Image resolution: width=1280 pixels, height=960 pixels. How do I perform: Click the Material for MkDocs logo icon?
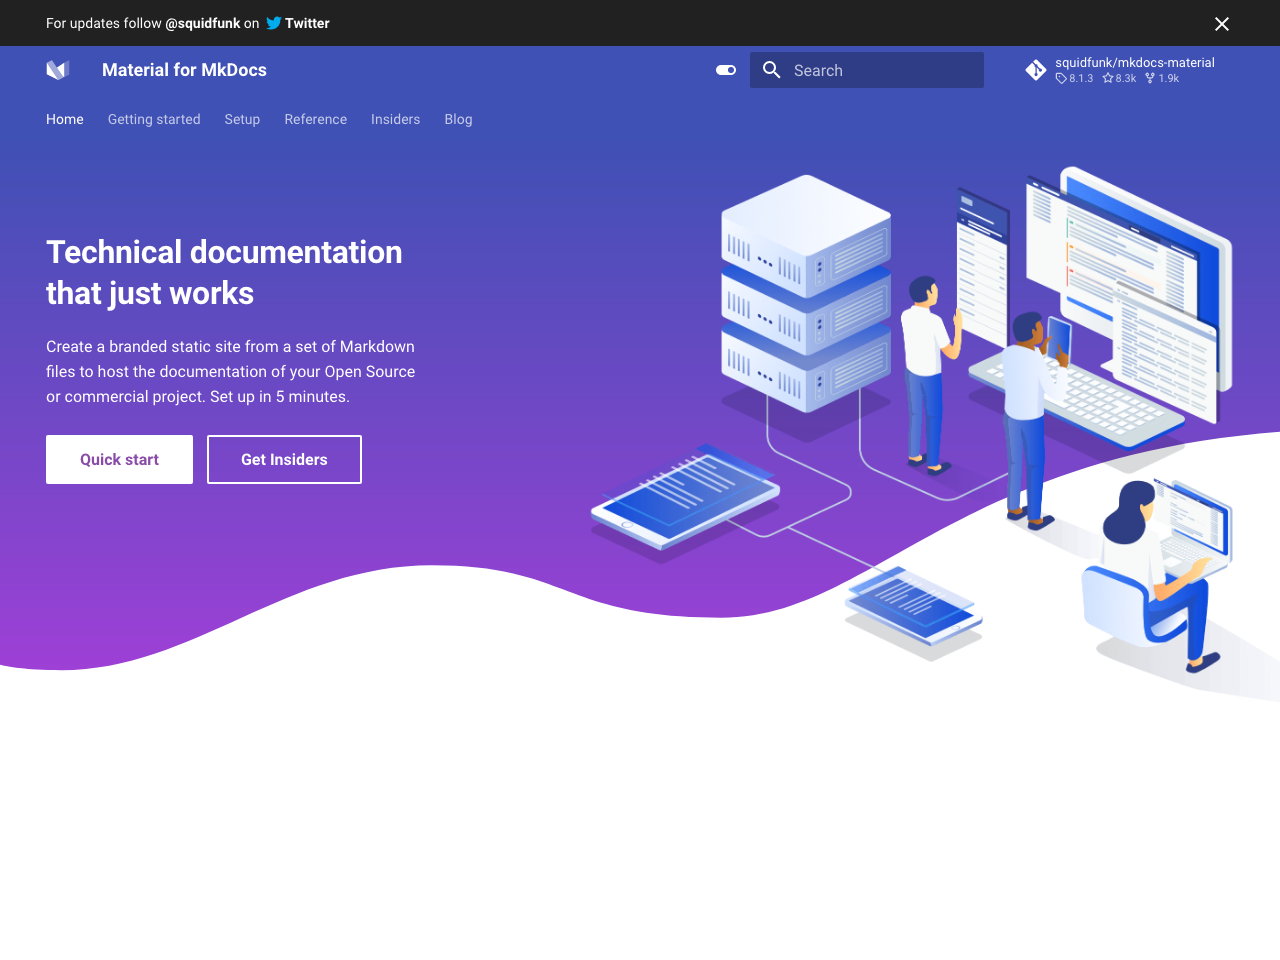(x=57, y=70)
